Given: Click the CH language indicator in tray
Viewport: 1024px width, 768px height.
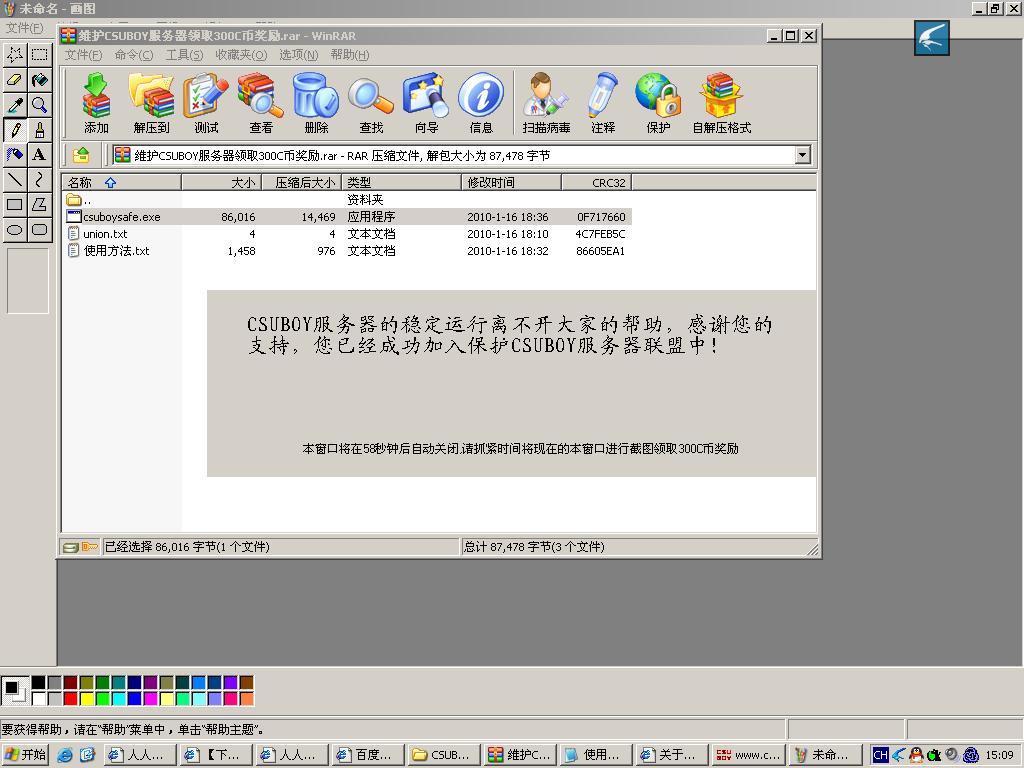Looking at the screenshot, I should click(880, 755).
